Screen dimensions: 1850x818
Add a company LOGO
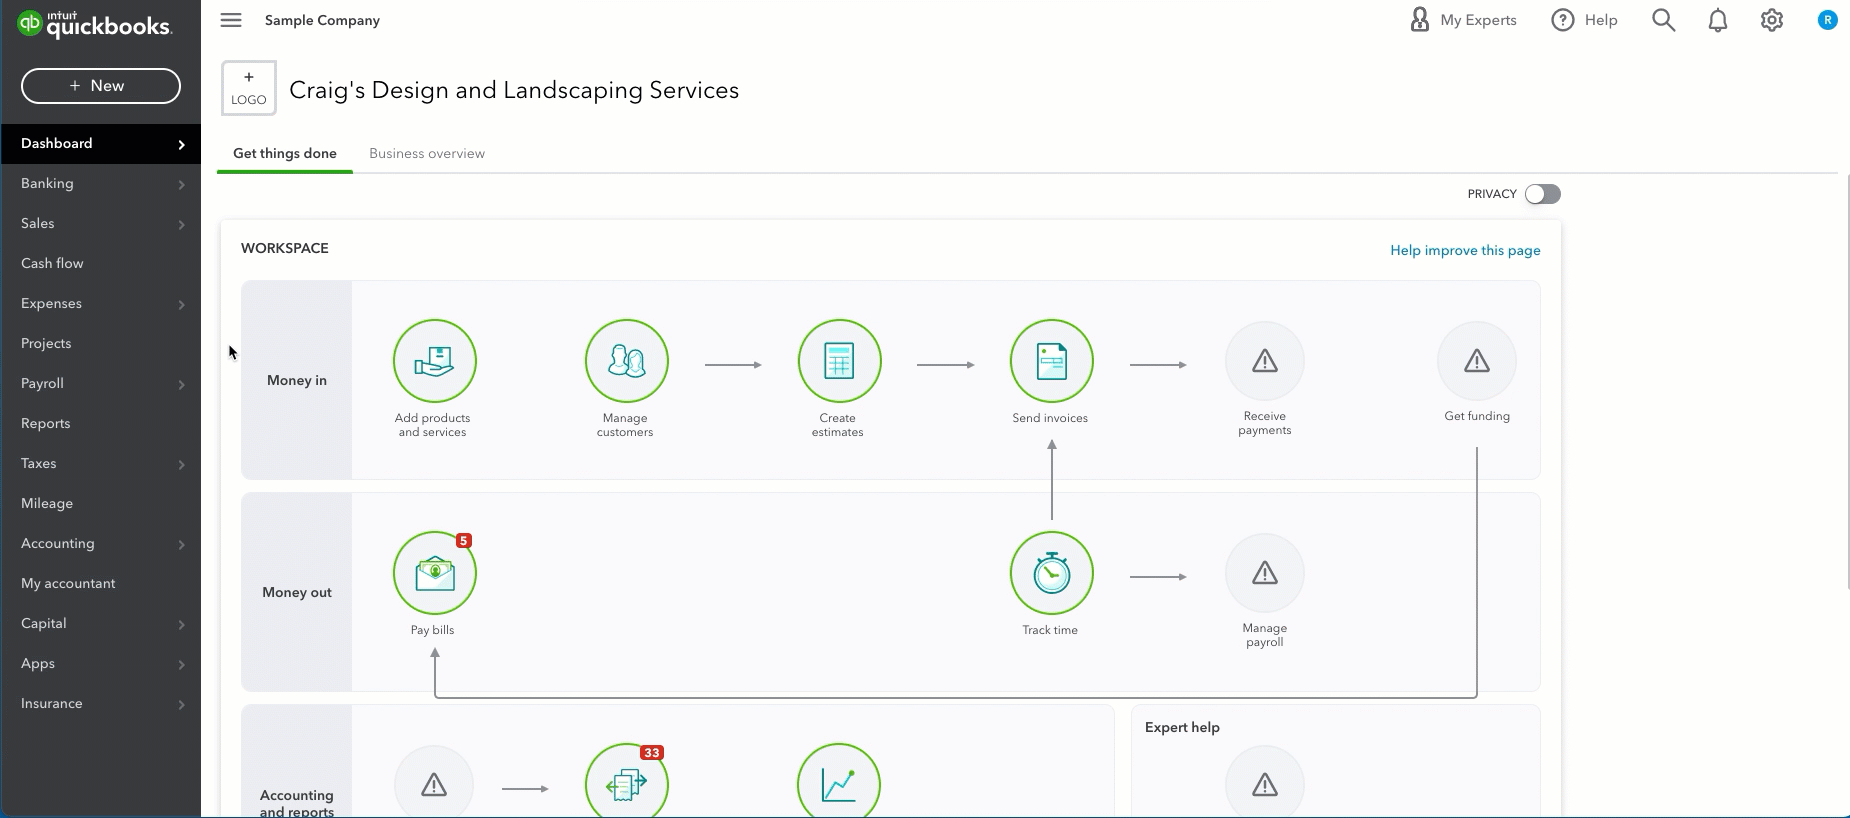(x=249, y=88)
